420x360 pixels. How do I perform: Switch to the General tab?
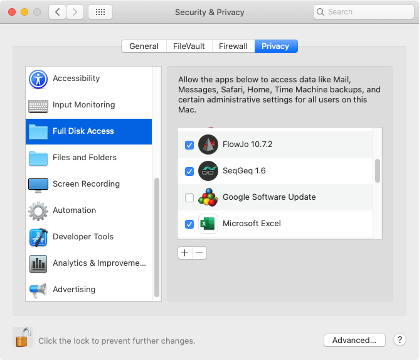tap(144, 46)
